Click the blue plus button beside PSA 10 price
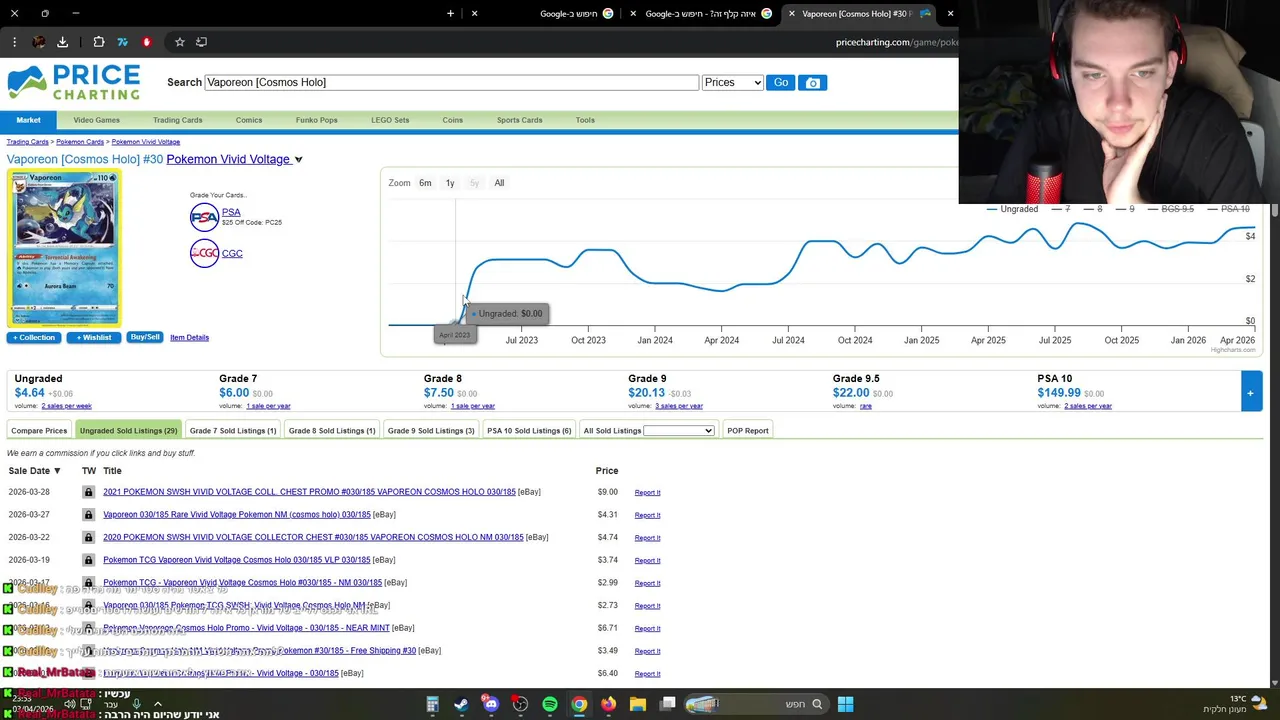This screenshot has width=1280, height=720. pos(1250,393)
